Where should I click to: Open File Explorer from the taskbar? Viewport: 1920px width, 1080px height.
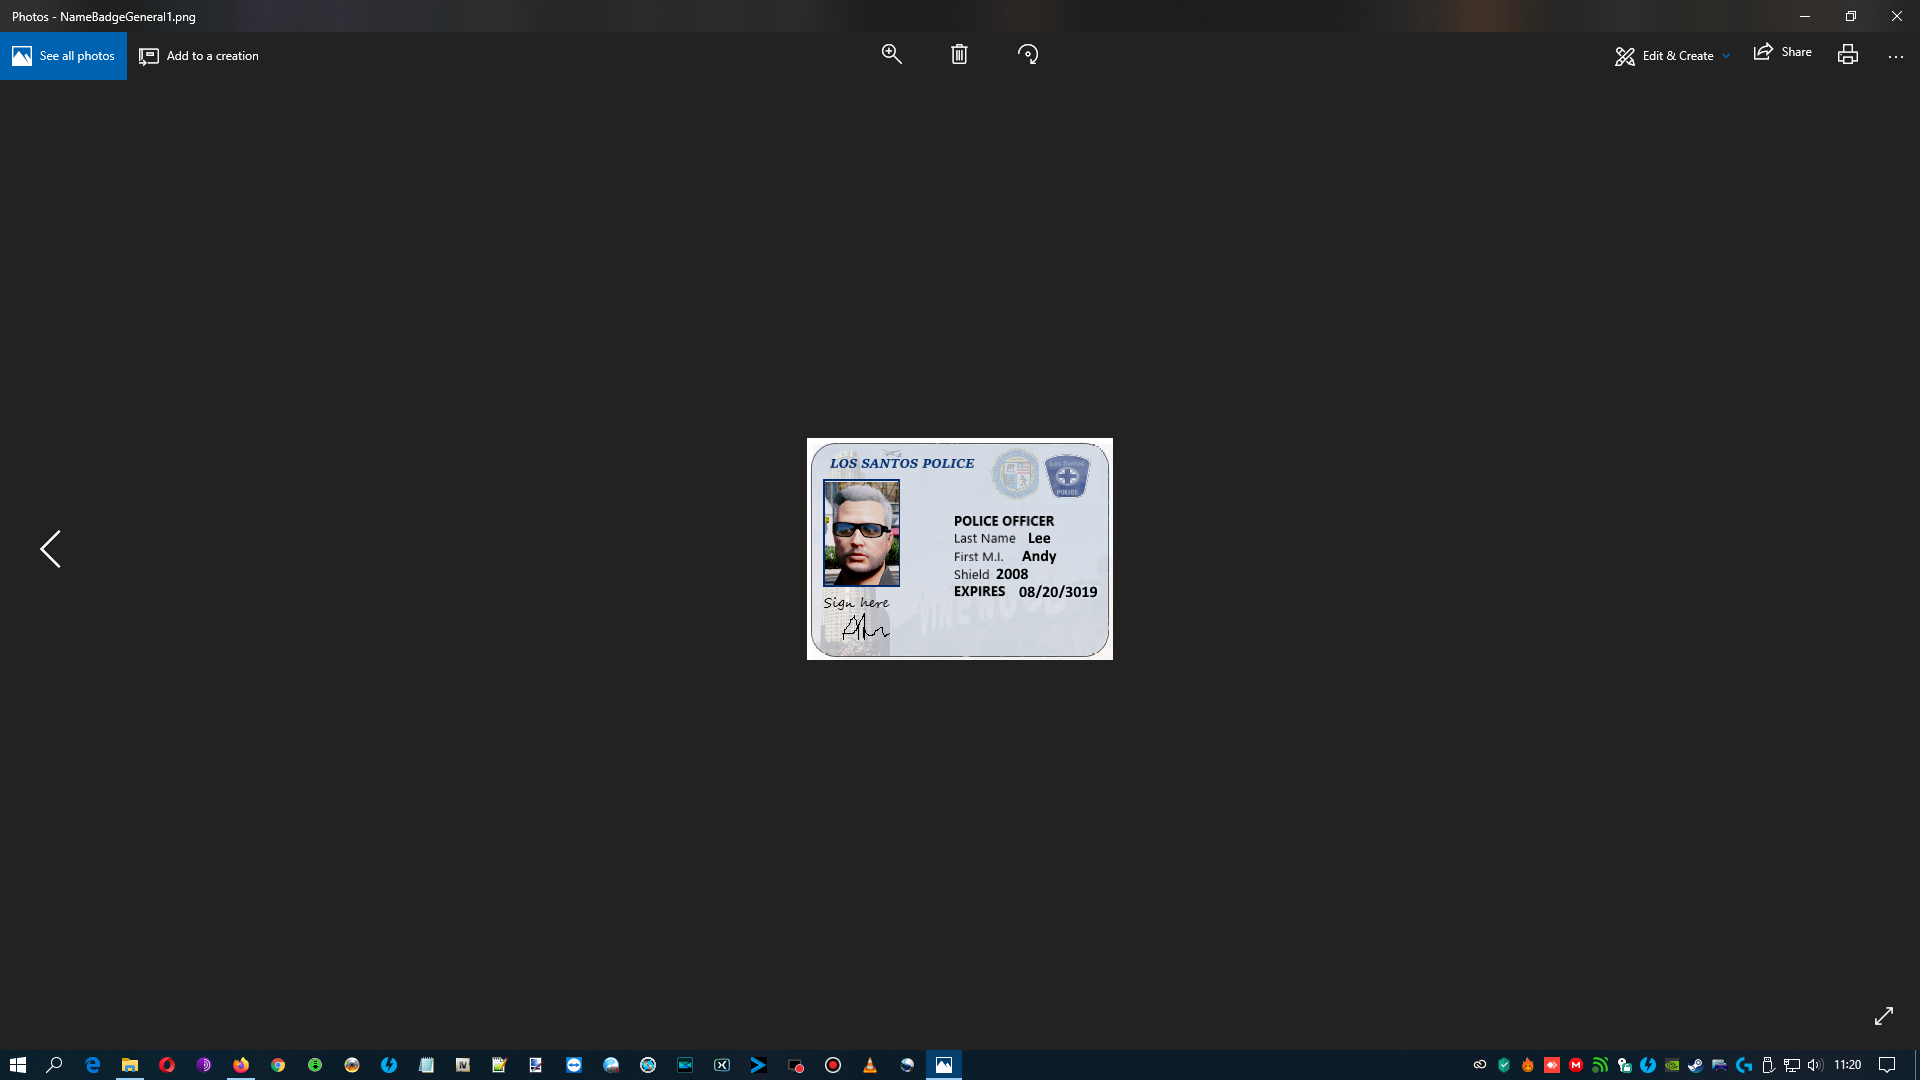(x=130, y=1065)
